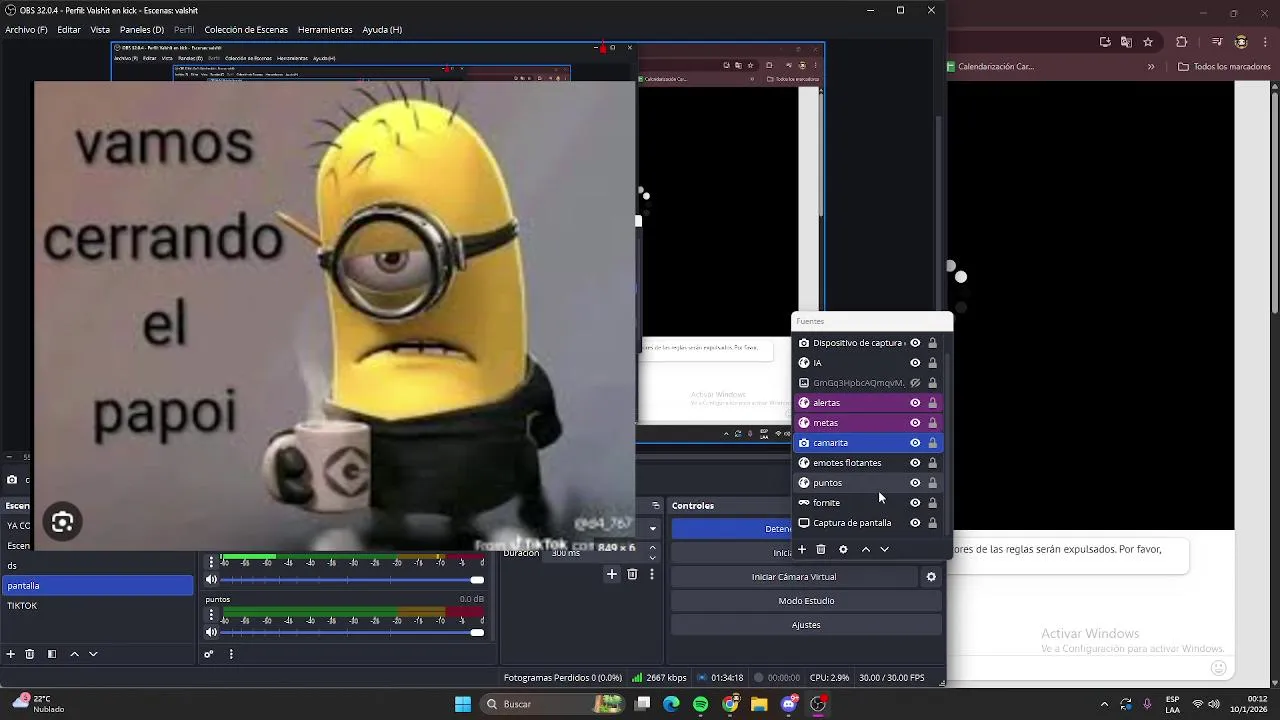Open the Editar menu
The height and width of the screenshot is (720, 1280).
tap(69, 30)
